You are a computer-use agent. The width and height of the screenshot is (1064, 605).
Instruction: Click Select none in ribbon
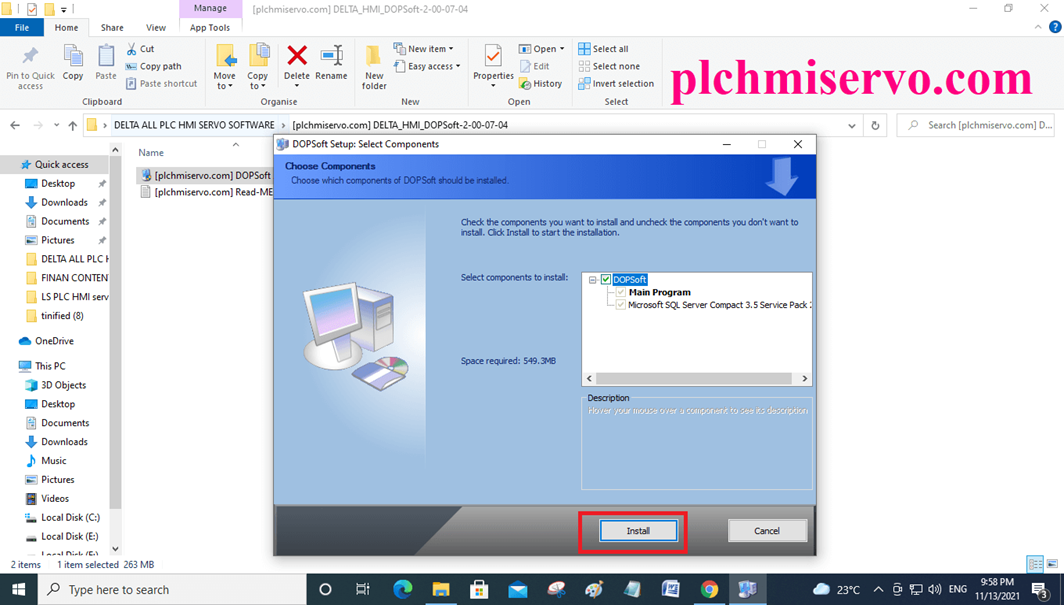click(609, 66)
